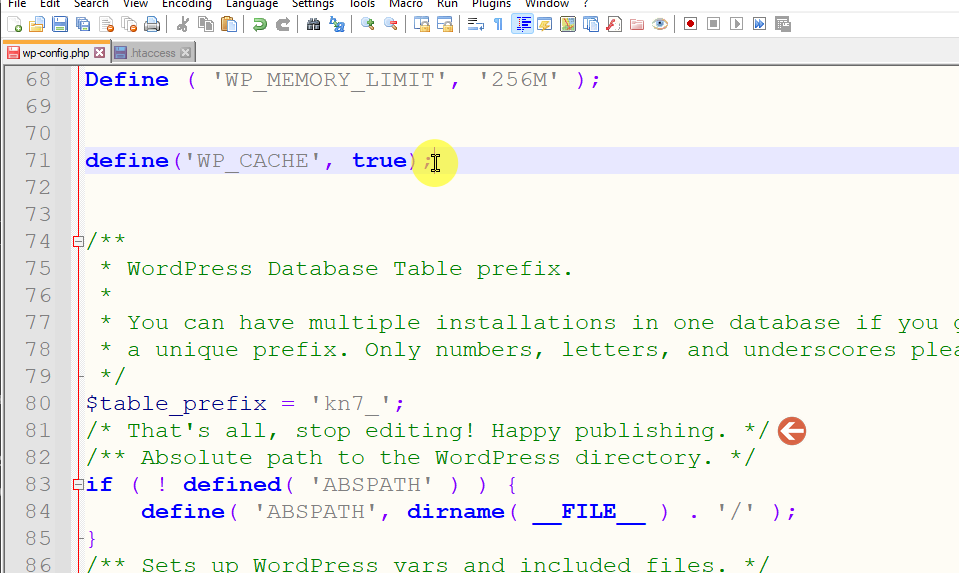Click $table_prefix variable on line 80
This screenshot has height=573, width=959.
click(176, 404)
